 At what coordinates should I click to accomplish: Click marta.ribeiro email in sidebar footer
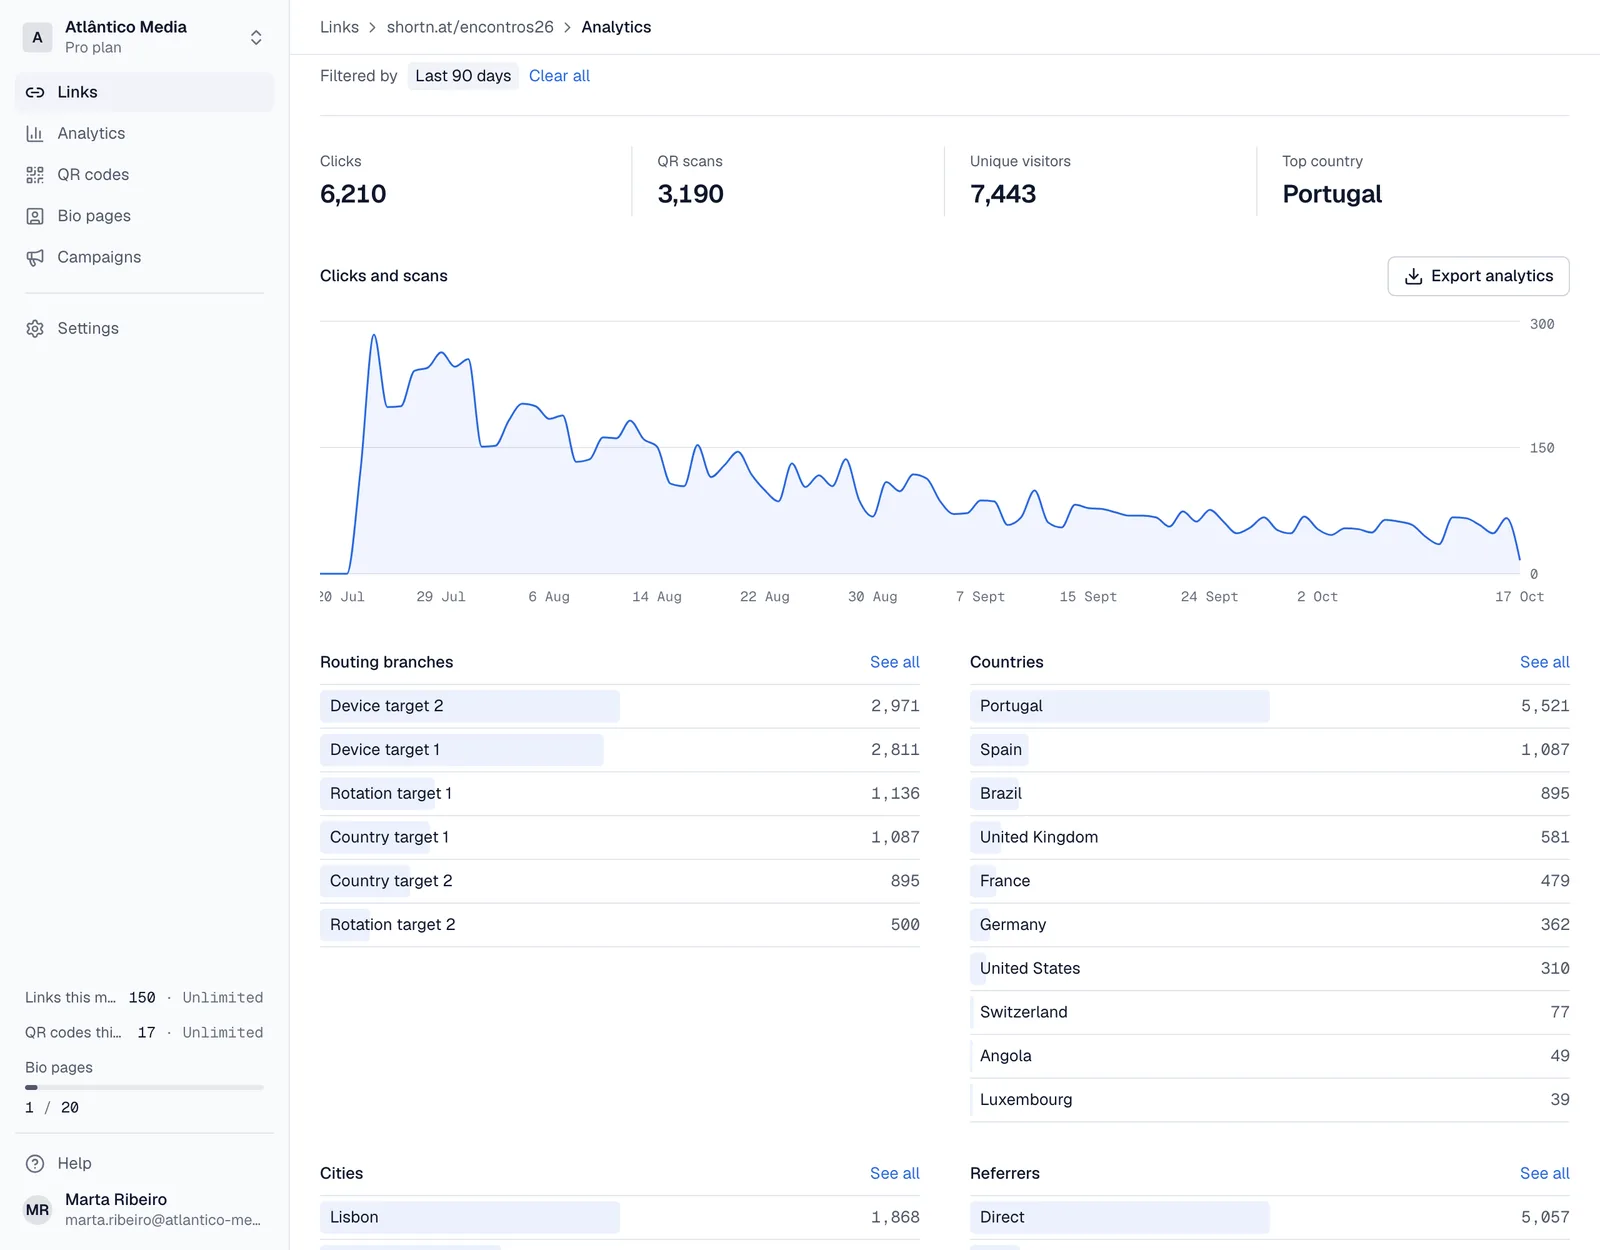pyautogui.click(x=163, y=1220)
